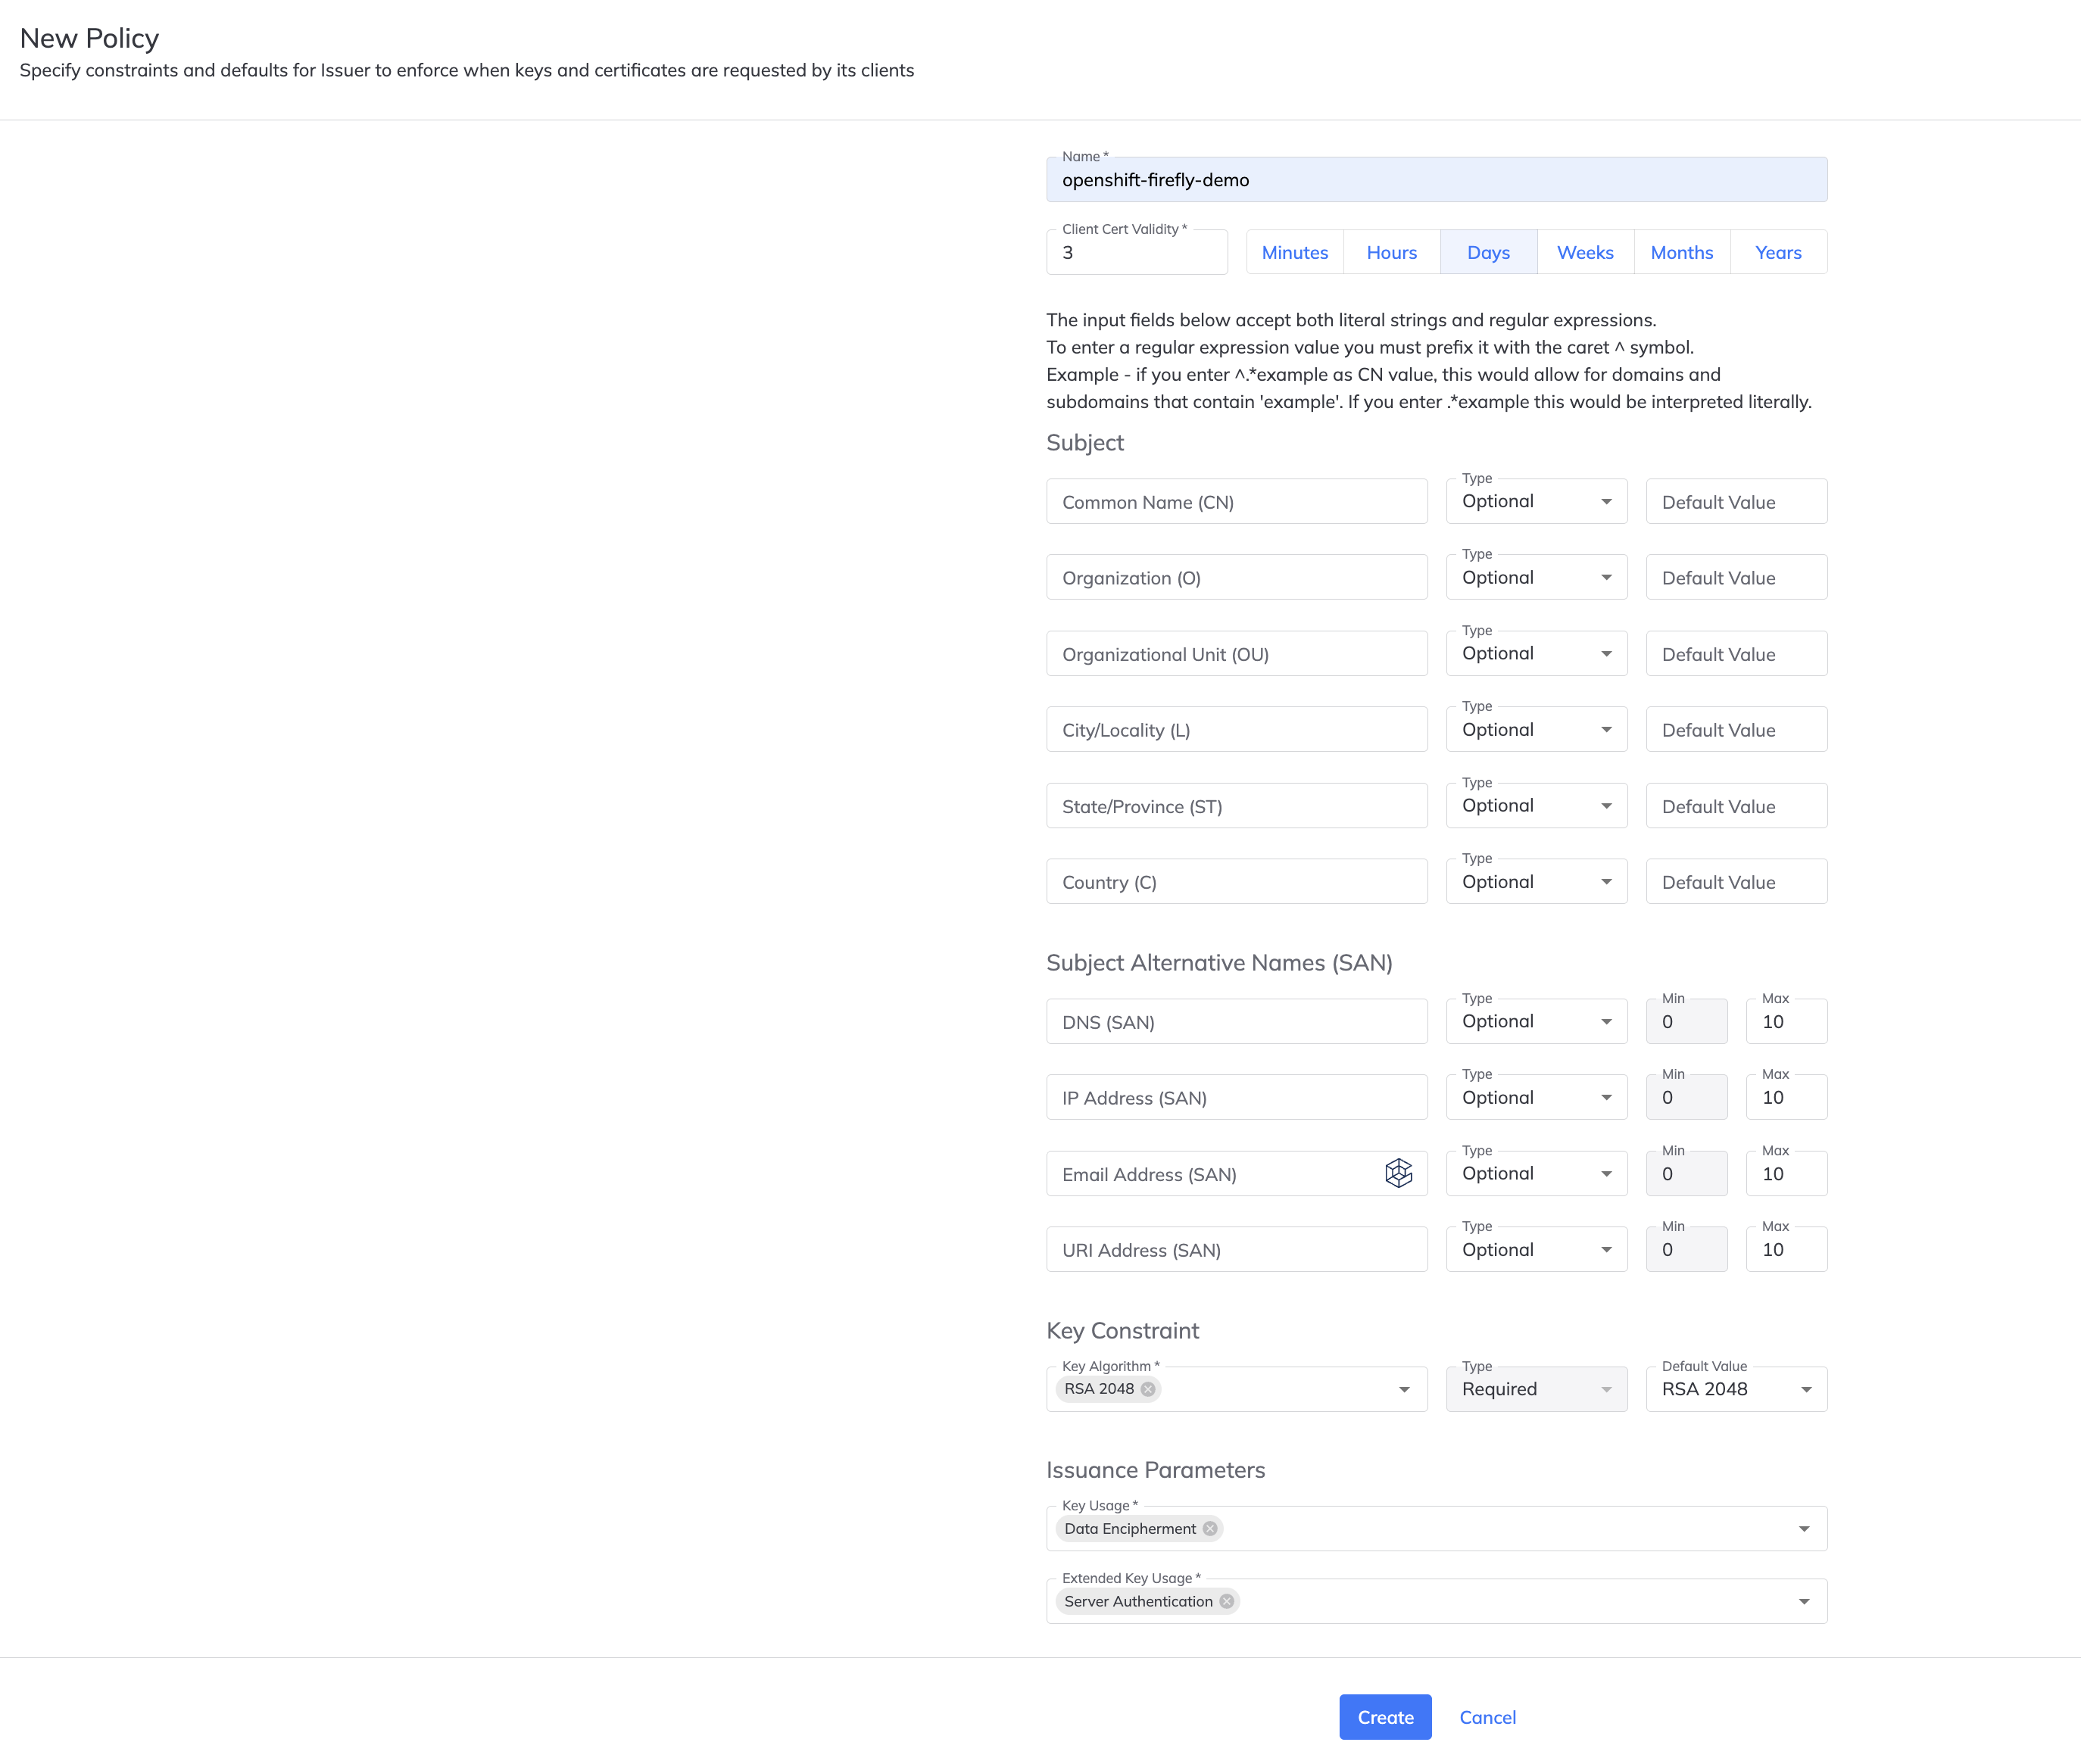
Task: Click the City/Locality (L) field
Action: (1237, 729)
